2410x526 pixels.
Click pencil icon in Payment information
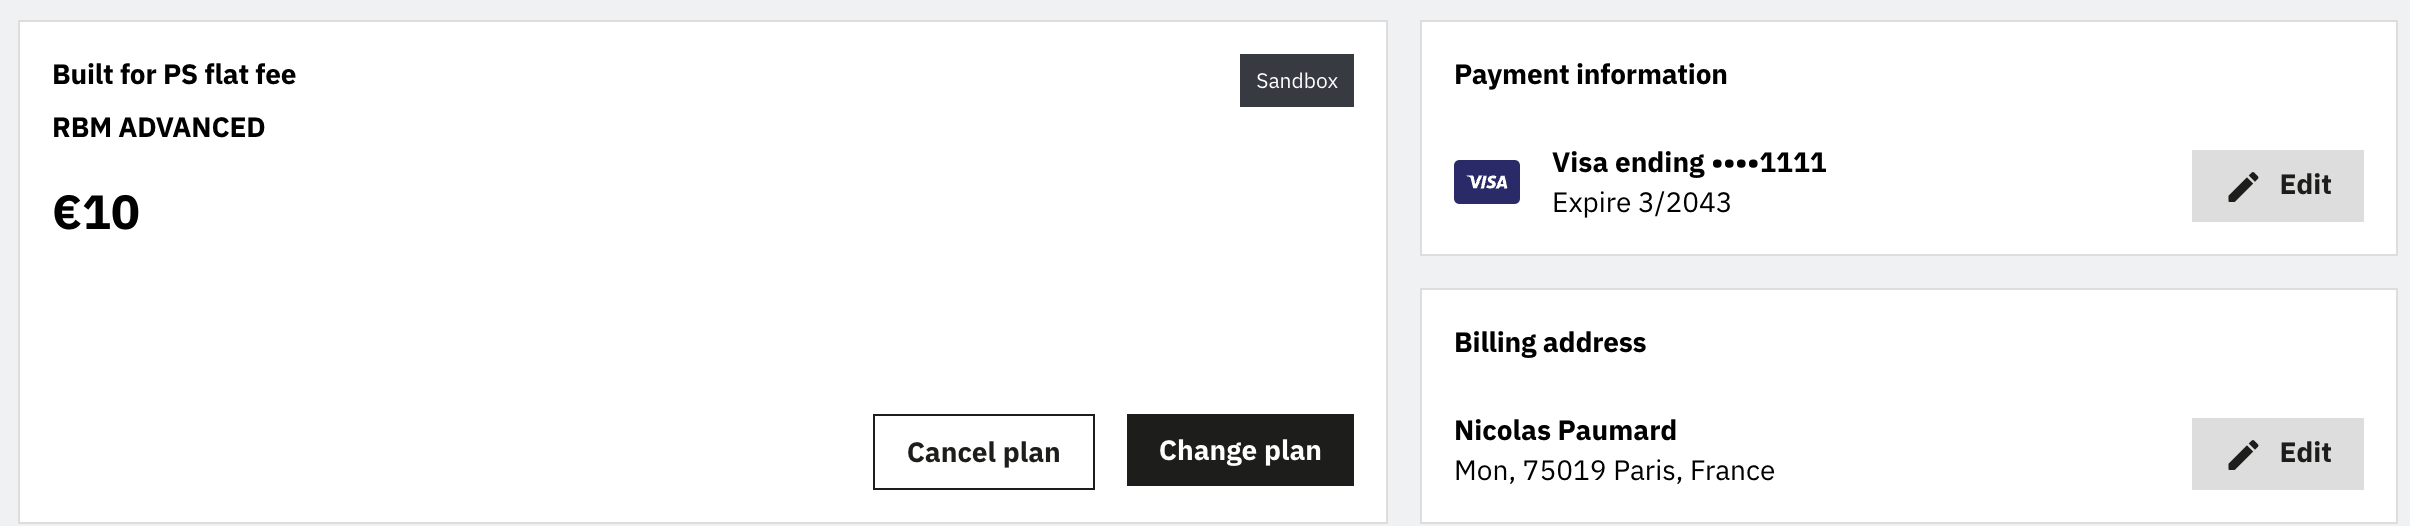2243,186
